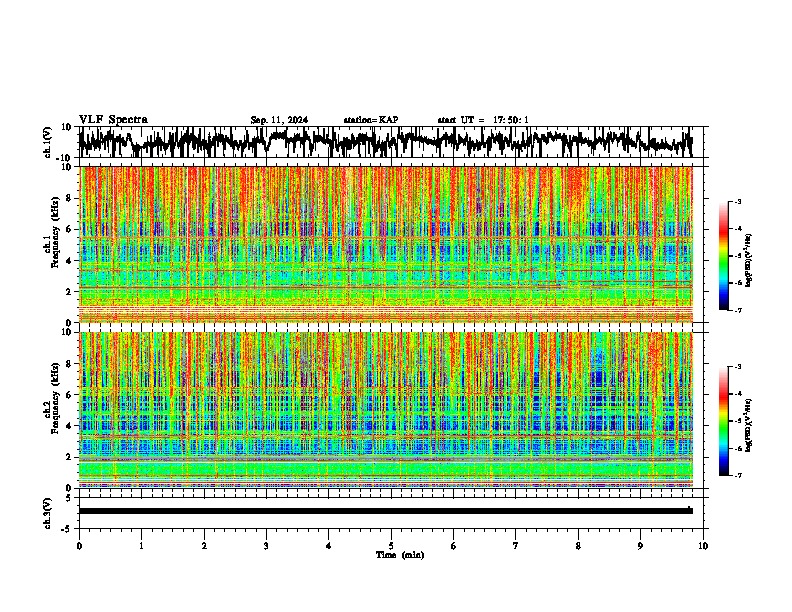This screenshot has width=792, height=612.
Task: Click the '-7' label on ch.2 colorbar
Action: [x=738, y=475]
